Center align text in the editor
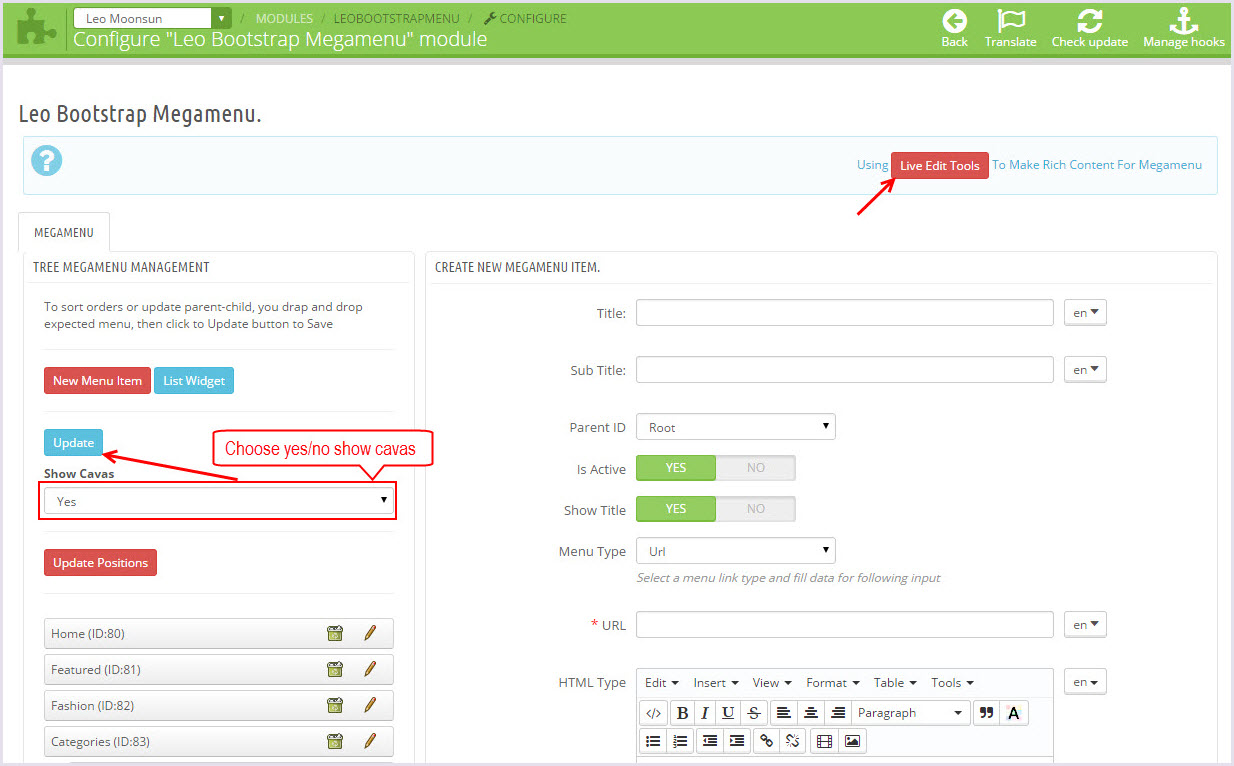 (811, 713)
